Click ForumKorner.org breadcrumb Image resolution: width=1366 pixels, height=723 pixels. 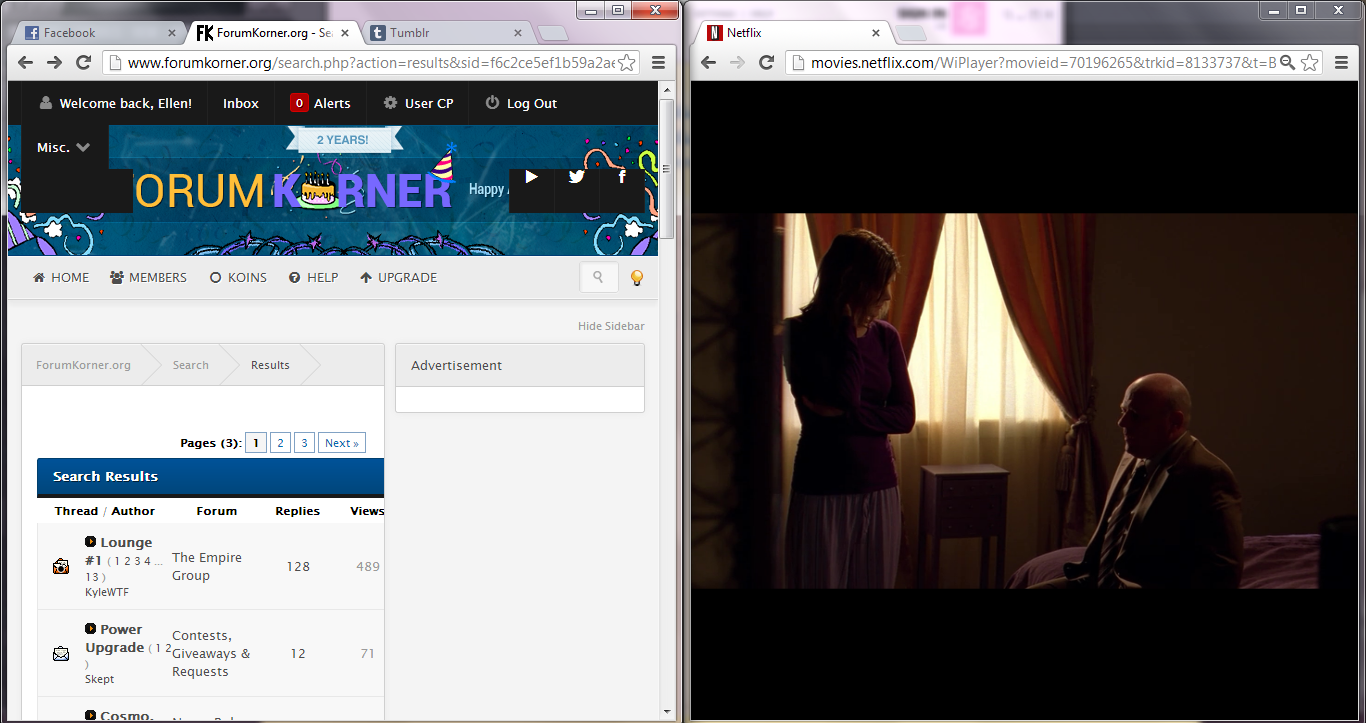(83, 365)
